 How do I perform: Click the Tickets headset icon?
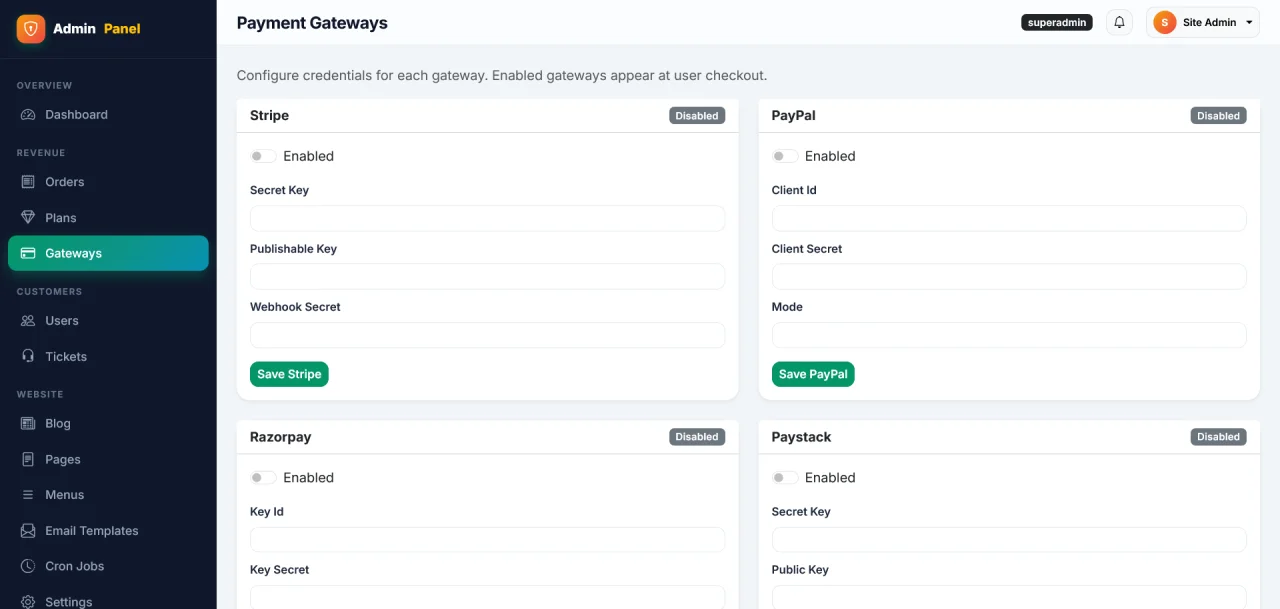point(28,357)
